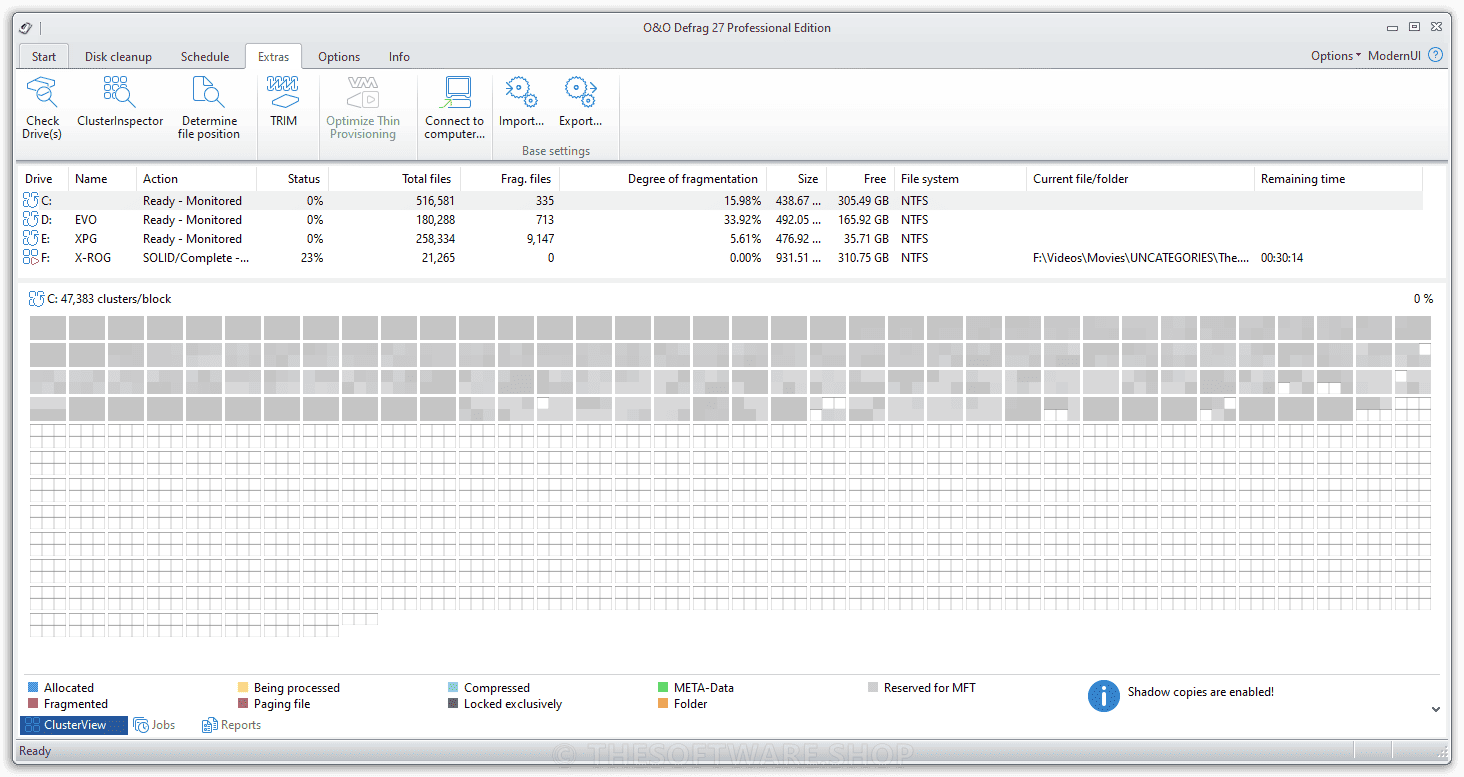Click the Compressed light blue swatch
Image resolution: width=1464 pixels, height=777 pixels.
[453, 688]
